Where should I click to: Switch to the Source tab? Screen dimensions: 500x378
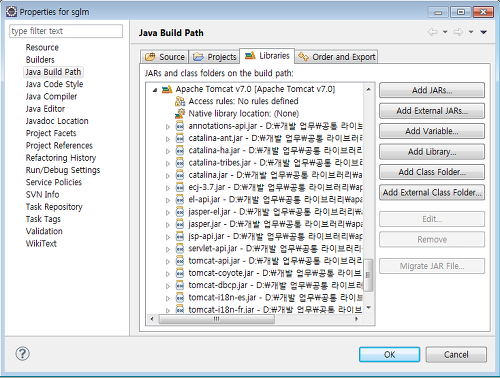(165, 57)
